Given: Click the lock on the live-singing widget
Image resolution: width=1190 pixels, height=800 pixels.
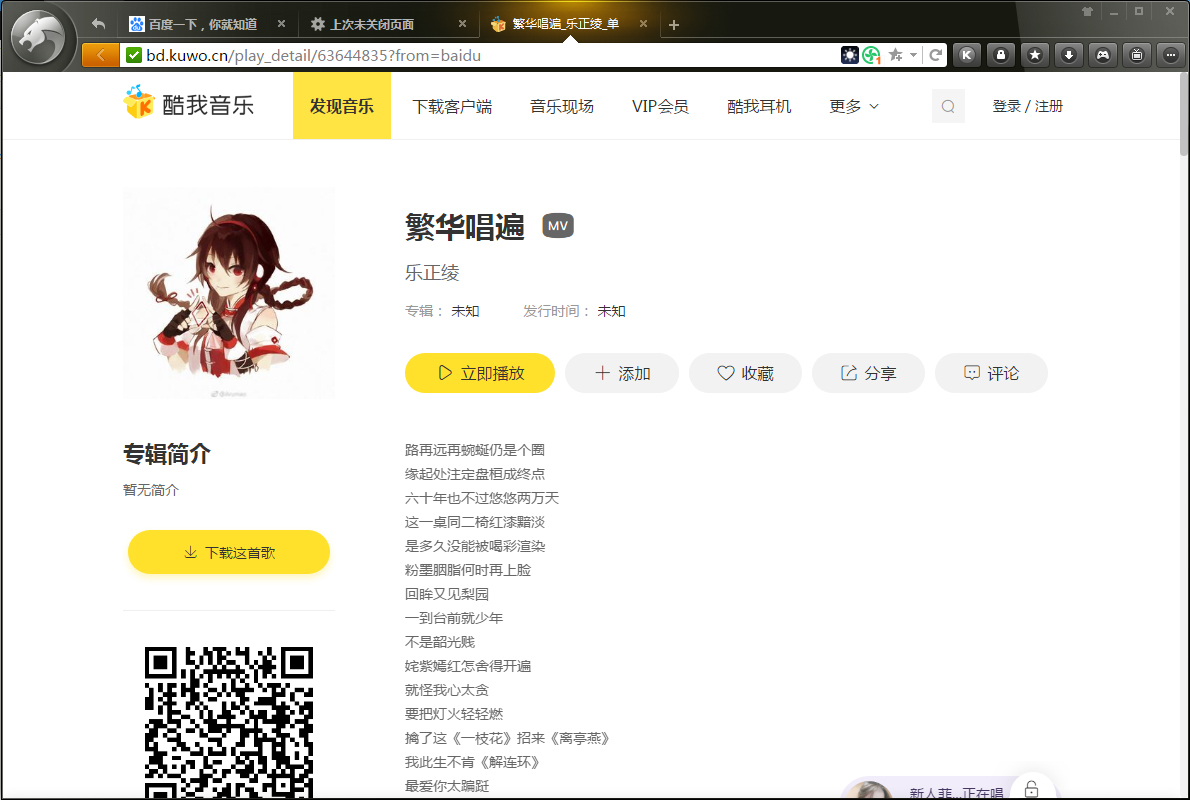Looking at the screenshot, I should (x=1031, y=789).
